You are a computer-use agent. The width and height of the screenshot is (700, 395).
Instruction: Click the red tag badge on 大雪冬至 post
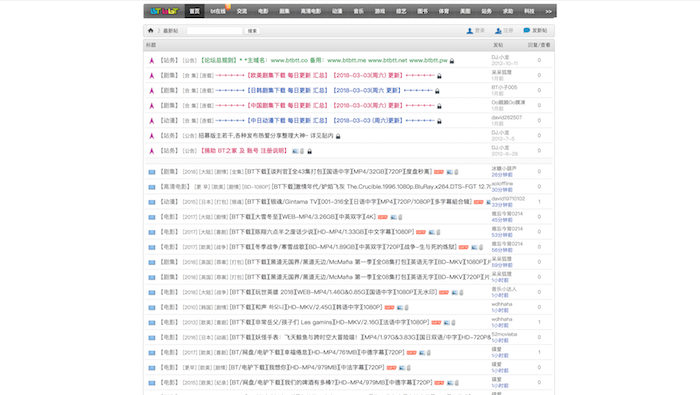click(x=383, y=217)
